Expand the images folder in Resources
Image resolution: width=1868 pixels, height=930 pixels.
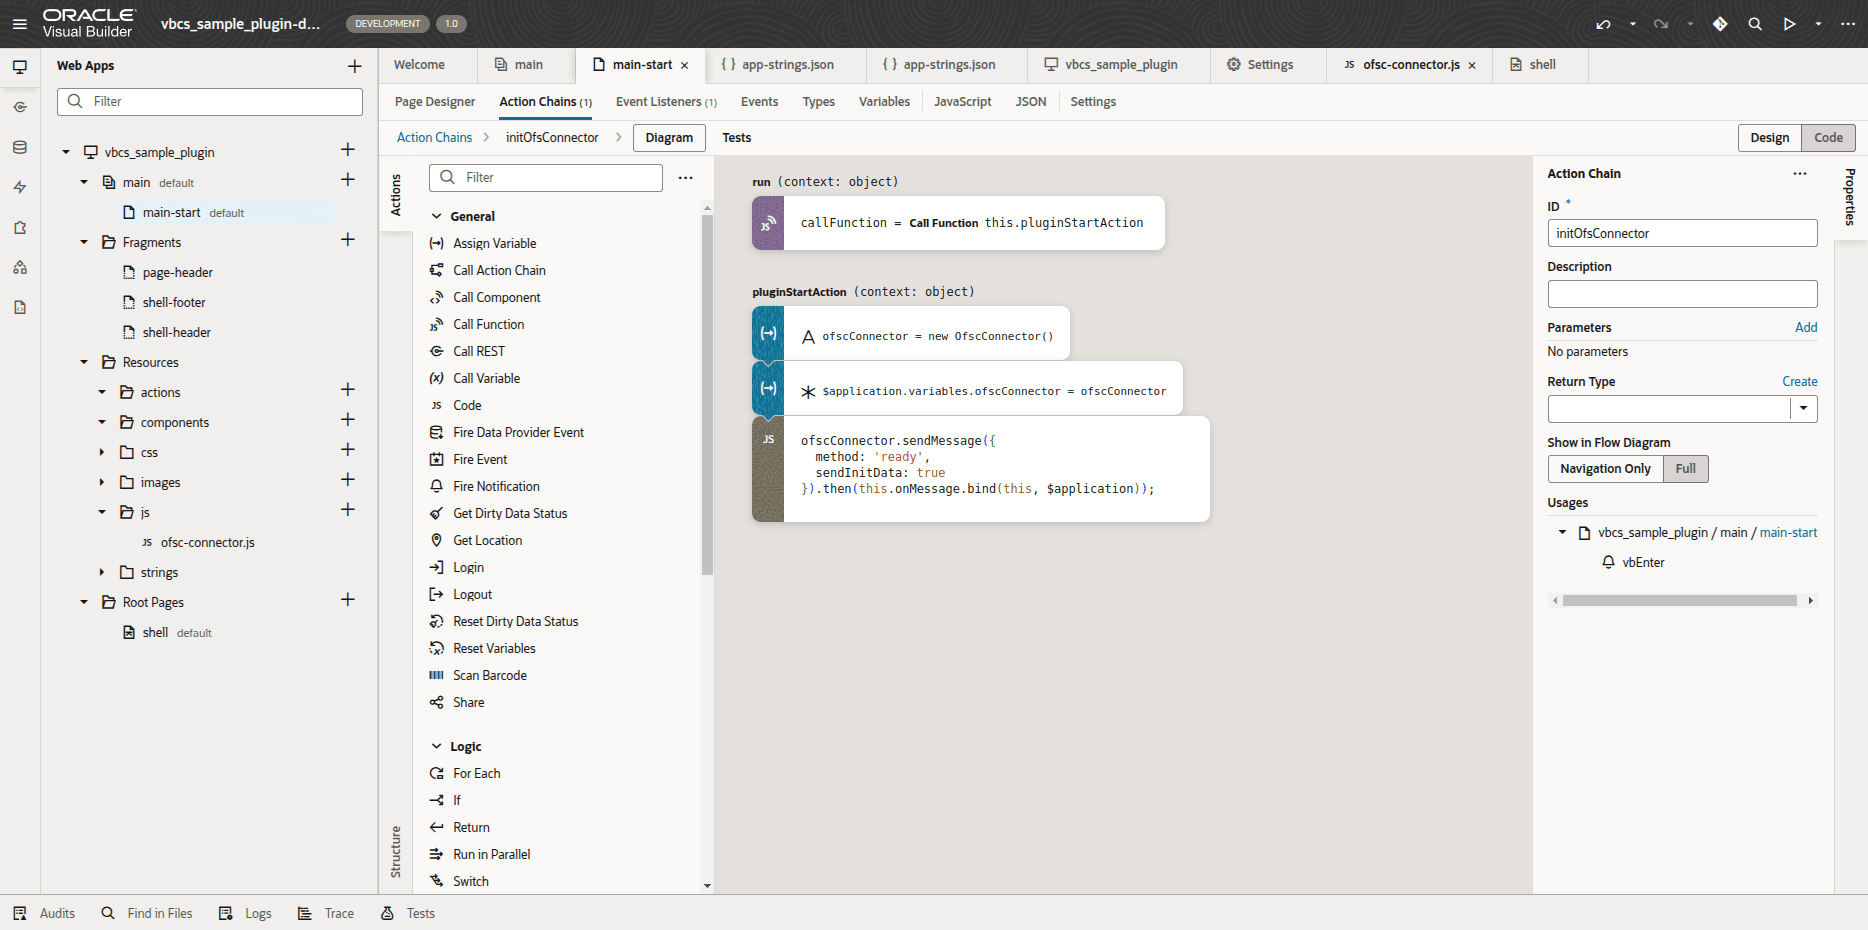click(101, 482)
